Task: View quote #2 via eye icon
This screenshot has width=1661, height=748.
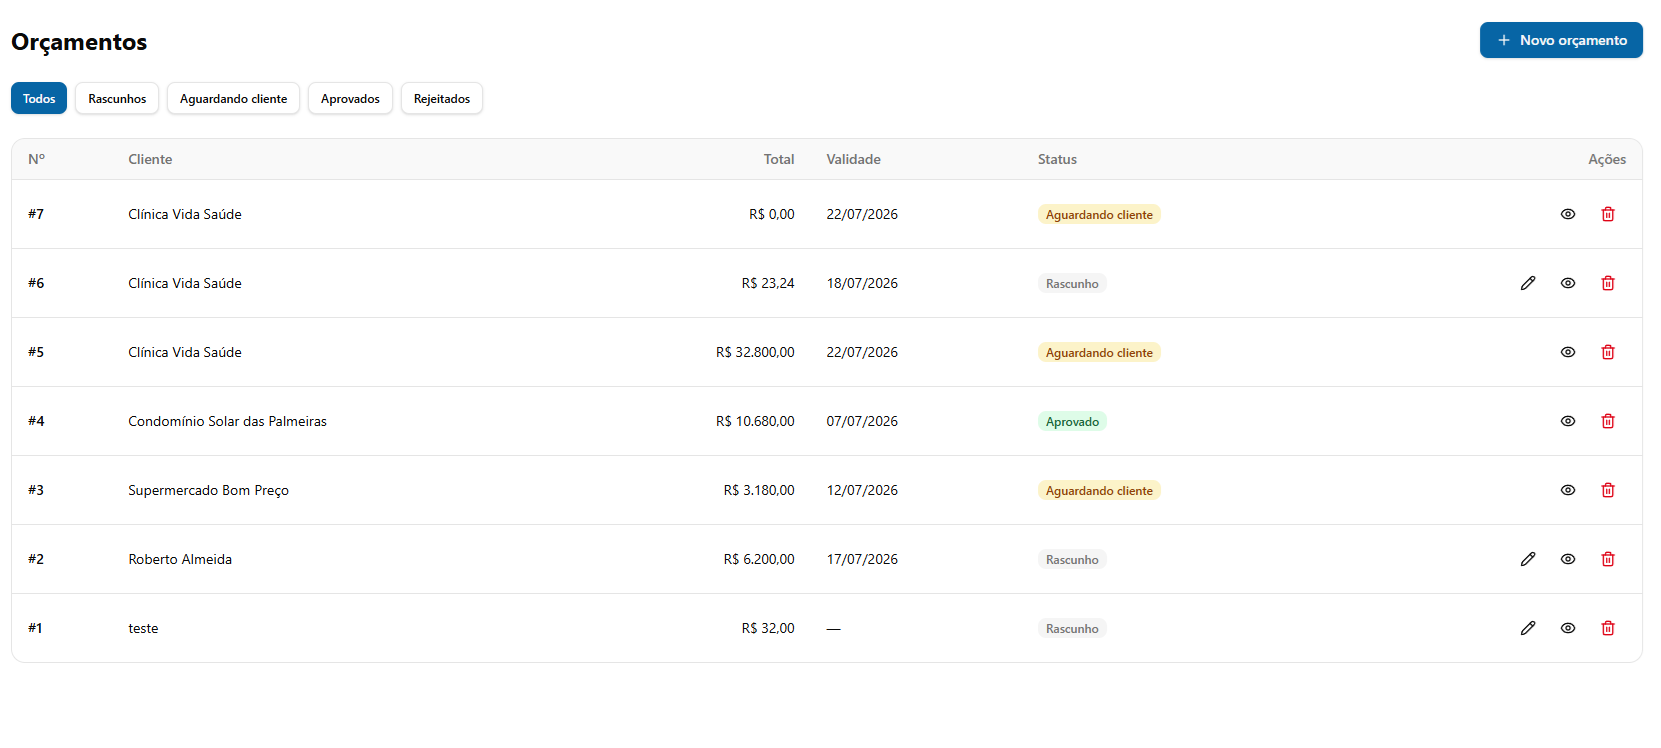Action: click(x=1568, y=559)
